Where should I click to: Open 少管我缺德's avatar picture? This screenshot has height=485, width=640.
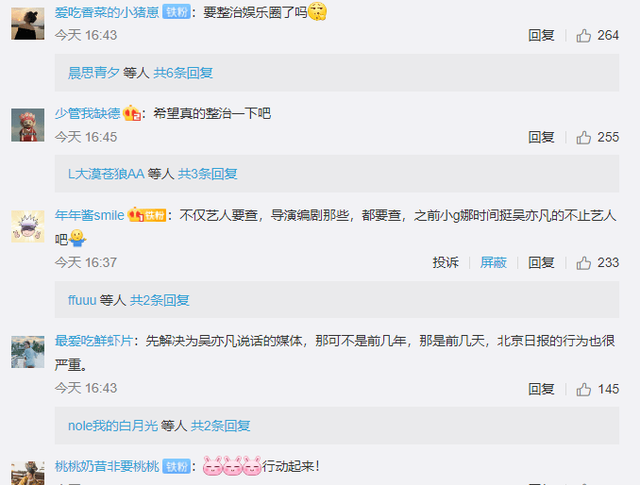pos(28,125)
